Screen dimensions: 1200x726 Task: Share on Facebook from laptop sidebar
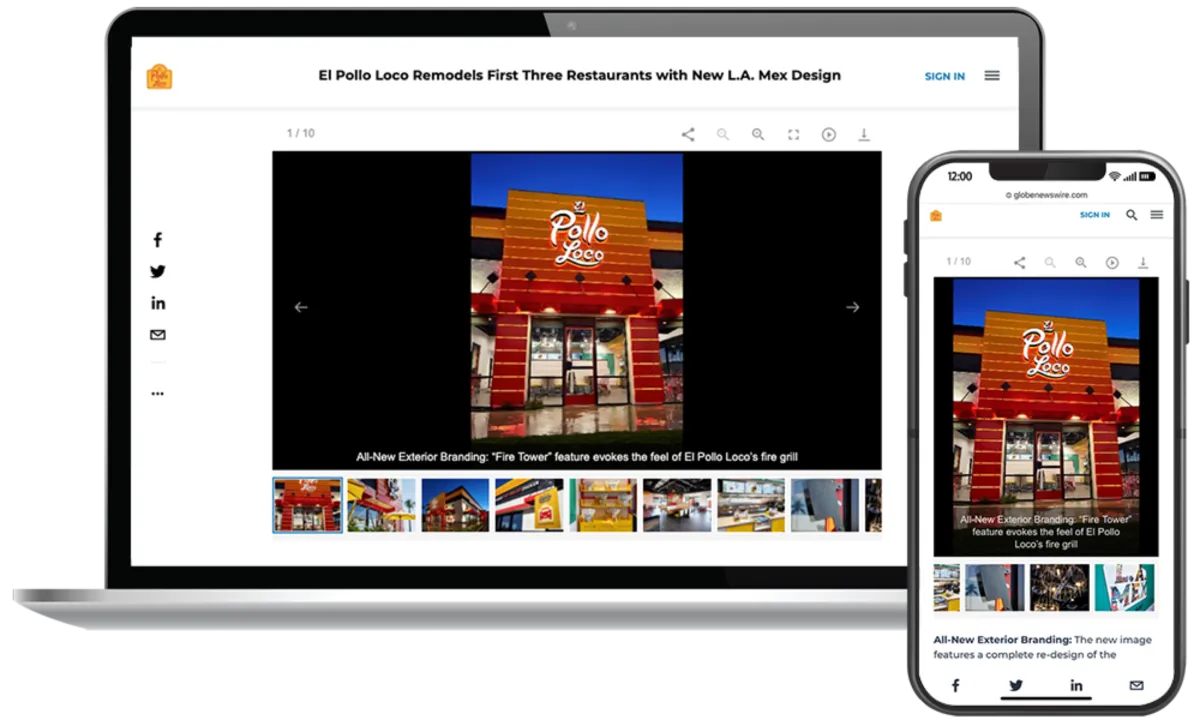[x=157, y=240]
